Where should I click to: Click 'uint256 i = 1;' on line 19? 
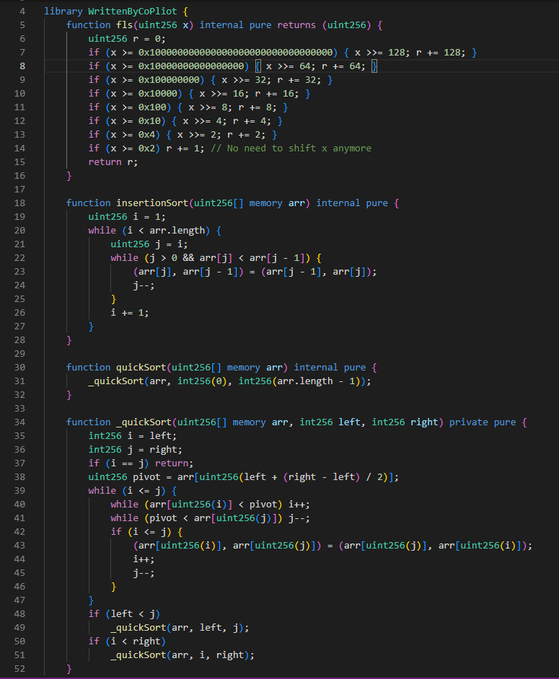pos(127,217)
